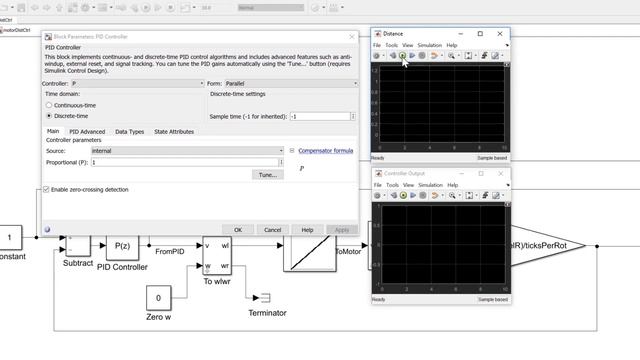Click the Tune... button

[x=268, y=175]
